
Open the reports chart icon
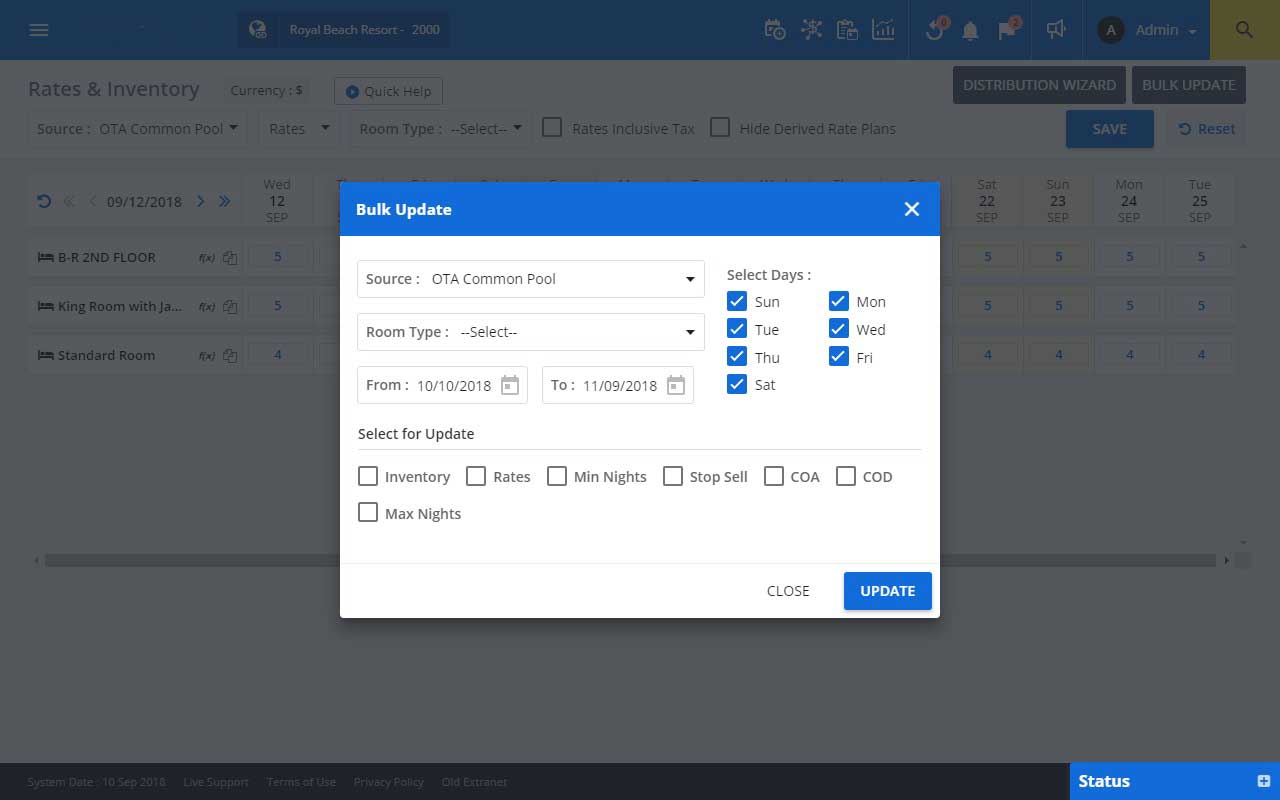click(x=883, y=30)
